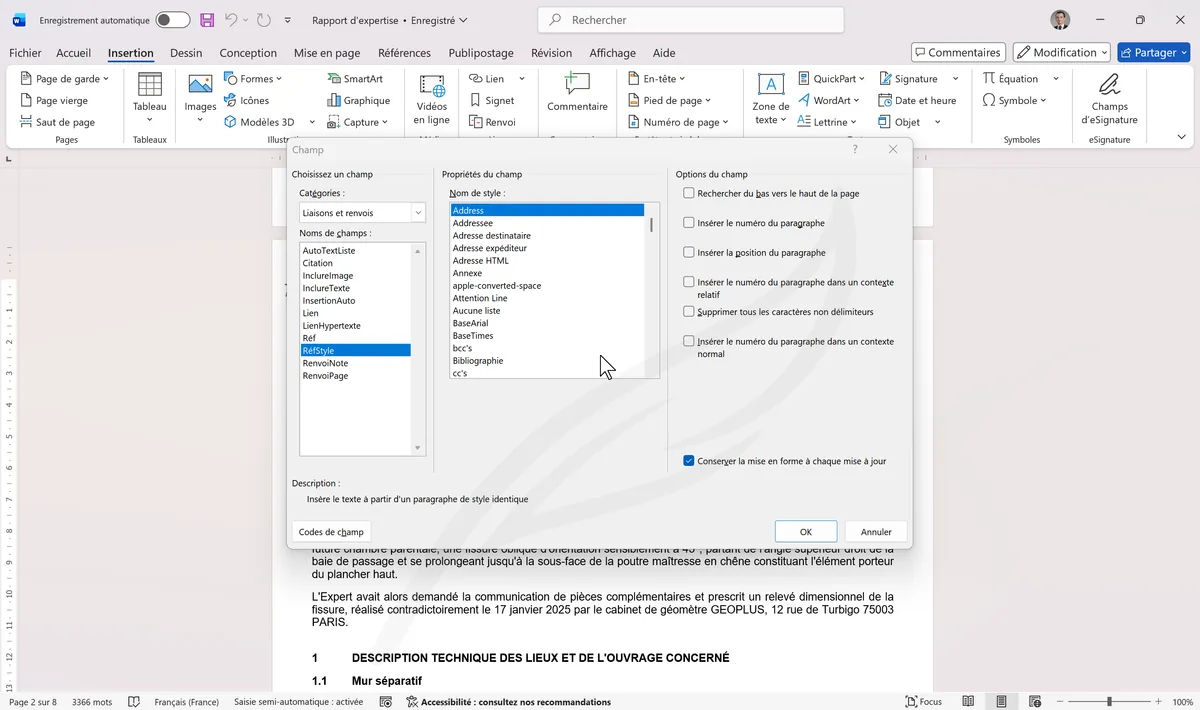Toggle the Enregistrement automatique switch
1200x710 pixels.
click(172, 20)
